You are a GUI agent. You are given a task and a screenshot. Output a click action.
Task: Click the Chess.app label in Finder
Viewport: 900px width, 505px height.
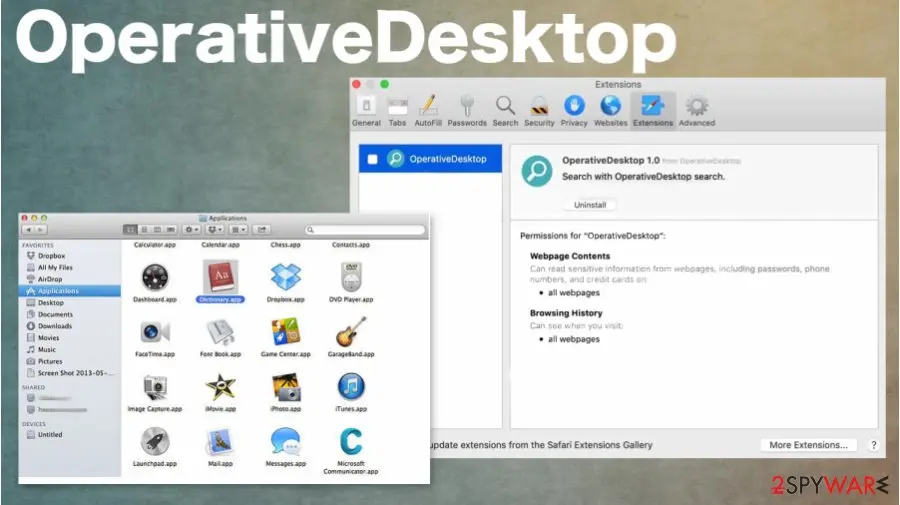tap(286, 245)
